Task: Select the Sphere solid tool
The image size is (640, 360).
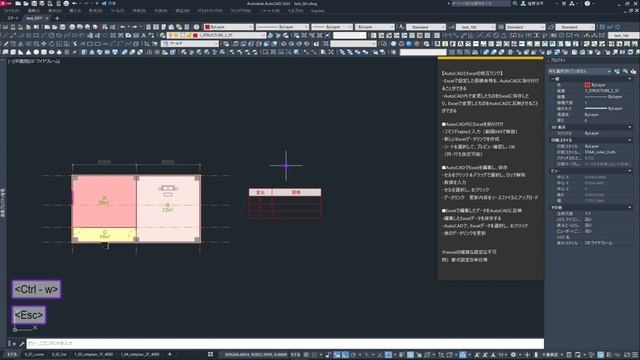Action: (36, 52)
